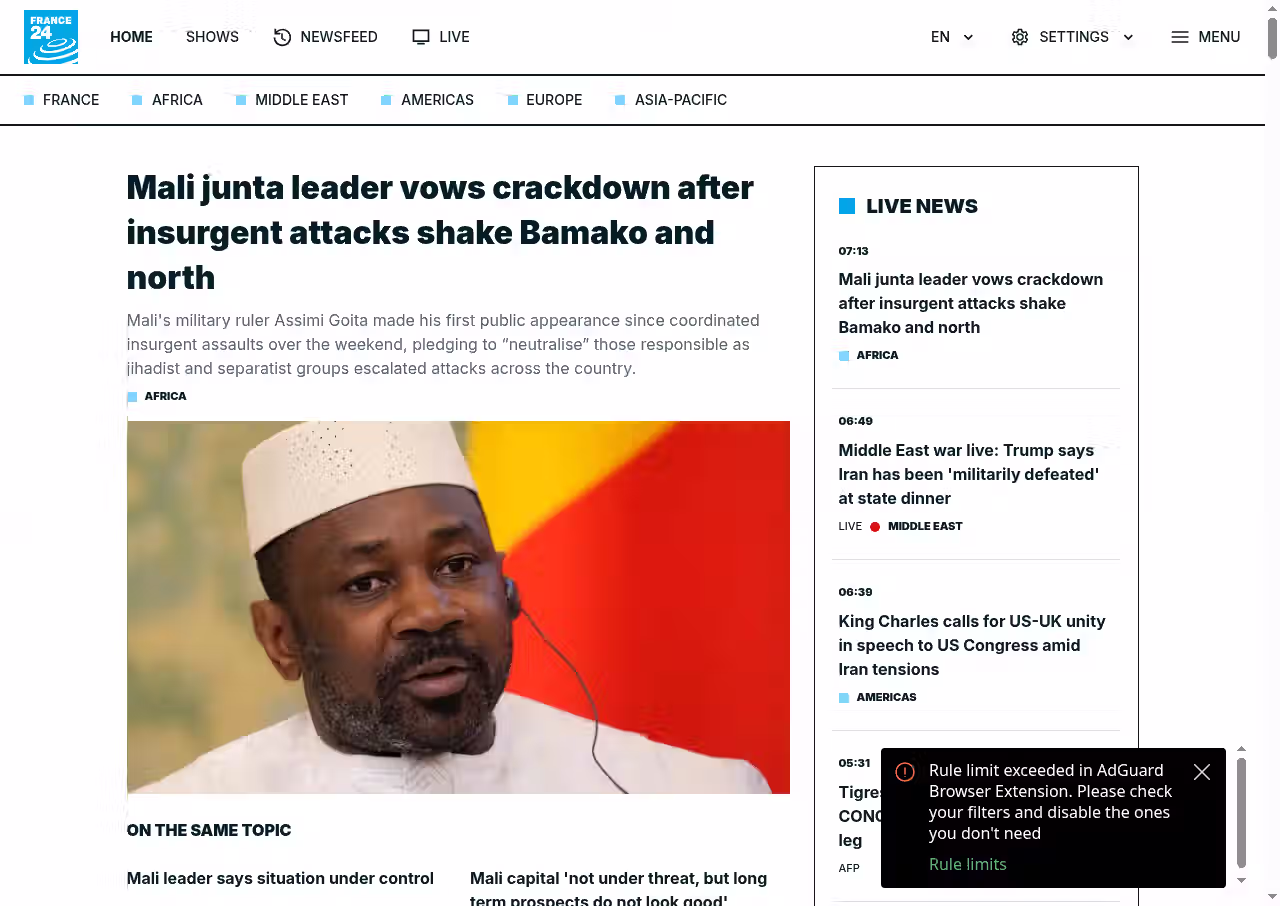Click the Assimi Goita article photo
The width and height of the screenshot is (1280, 906).
(x=458, y=607)
